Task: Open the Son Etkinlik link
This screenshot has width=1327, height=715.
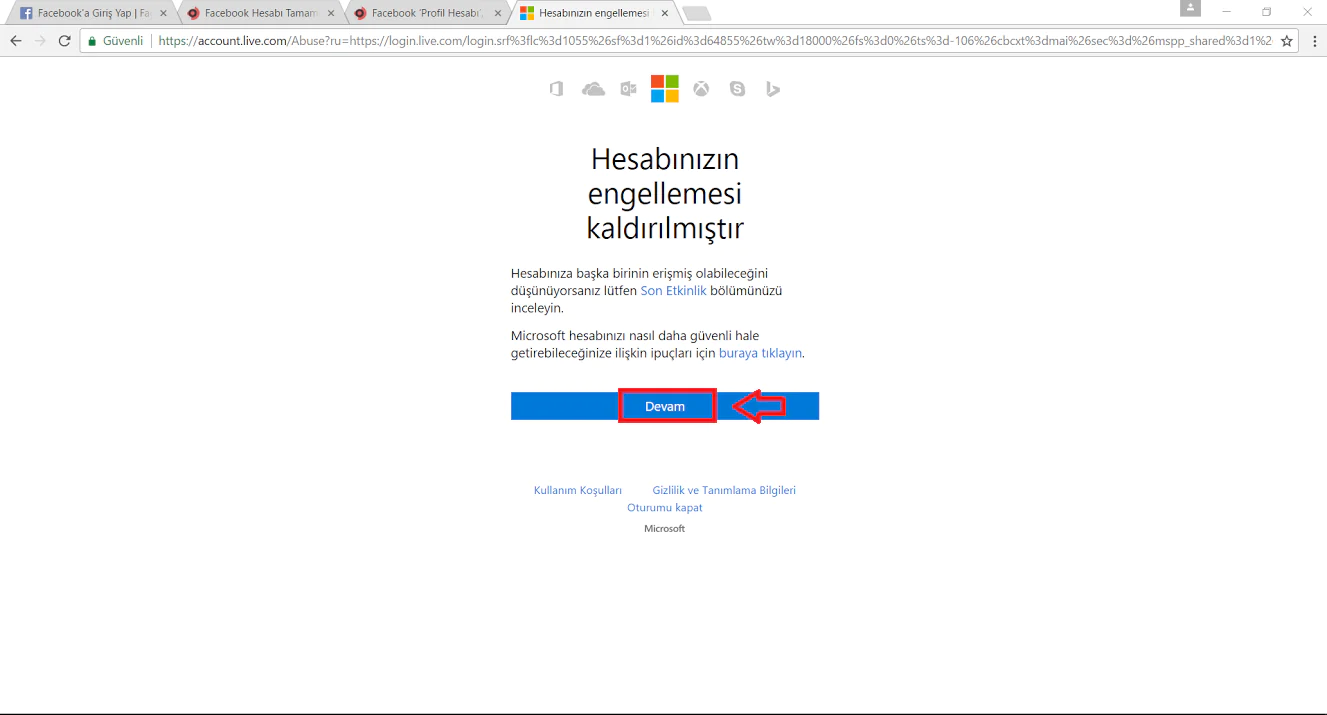Action: click(x=673, y=291)
